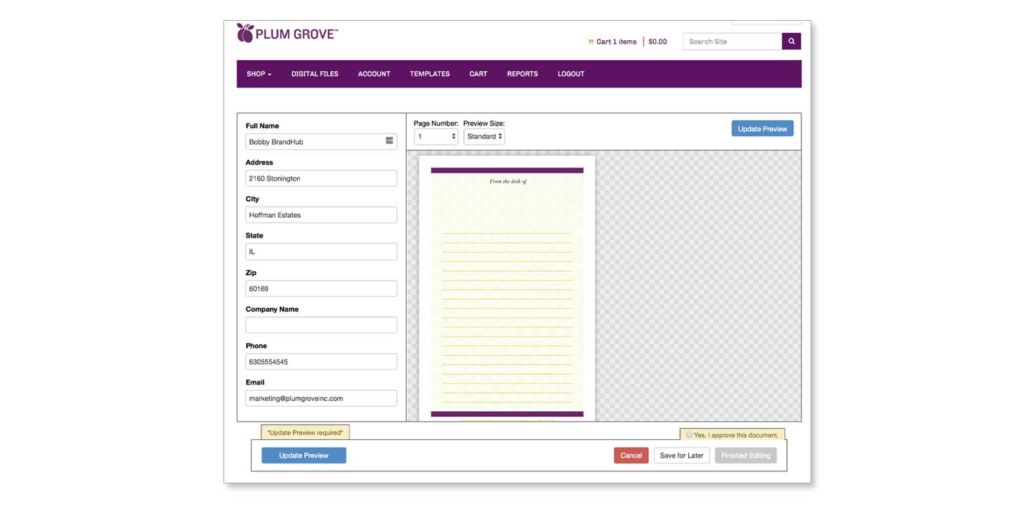Click the red Cancel button
This screenshot has width=1024, height=510.
(631, 455)
